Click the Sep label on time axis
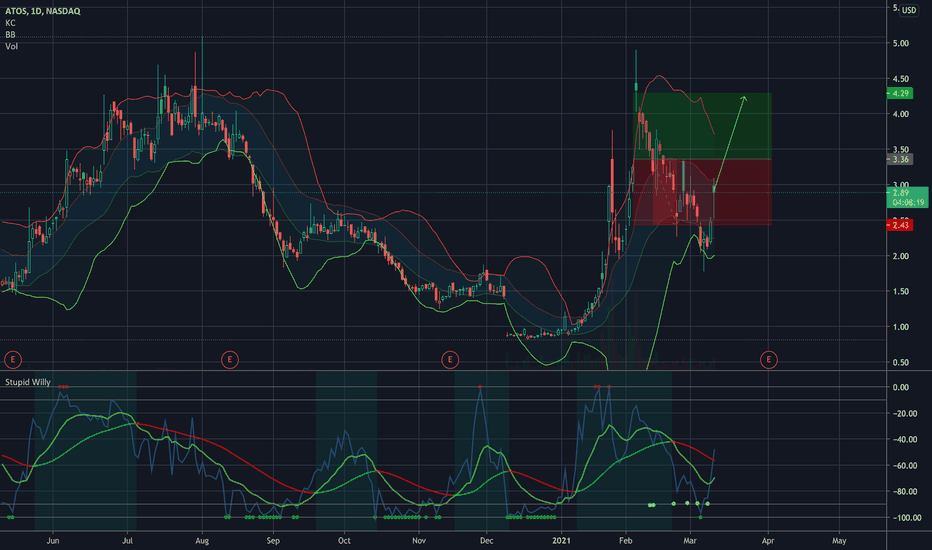The height and width of the screenshot is (550, 932). 273,540
